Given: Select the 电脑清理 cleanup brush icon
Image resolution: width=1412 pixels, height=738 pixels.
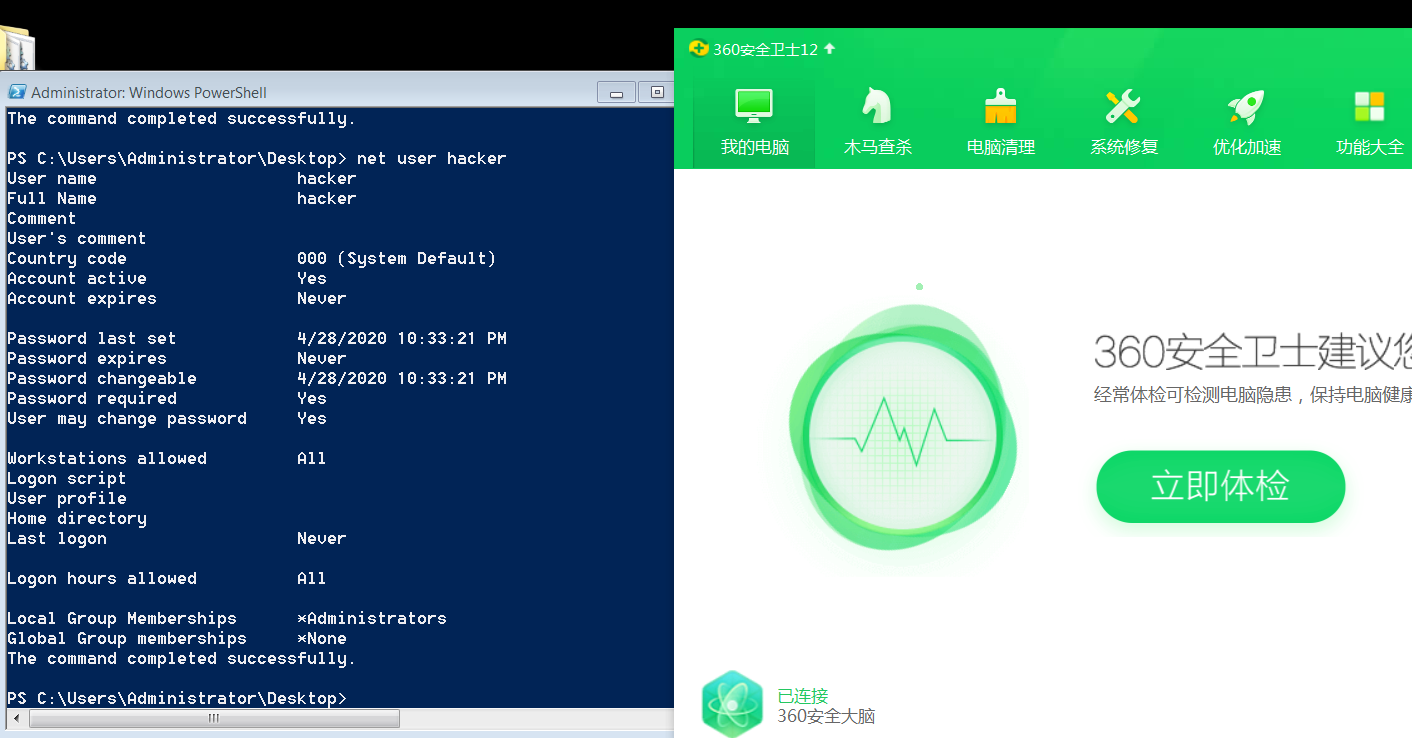Looking at the screenshot, I should tap(1000, 106).
